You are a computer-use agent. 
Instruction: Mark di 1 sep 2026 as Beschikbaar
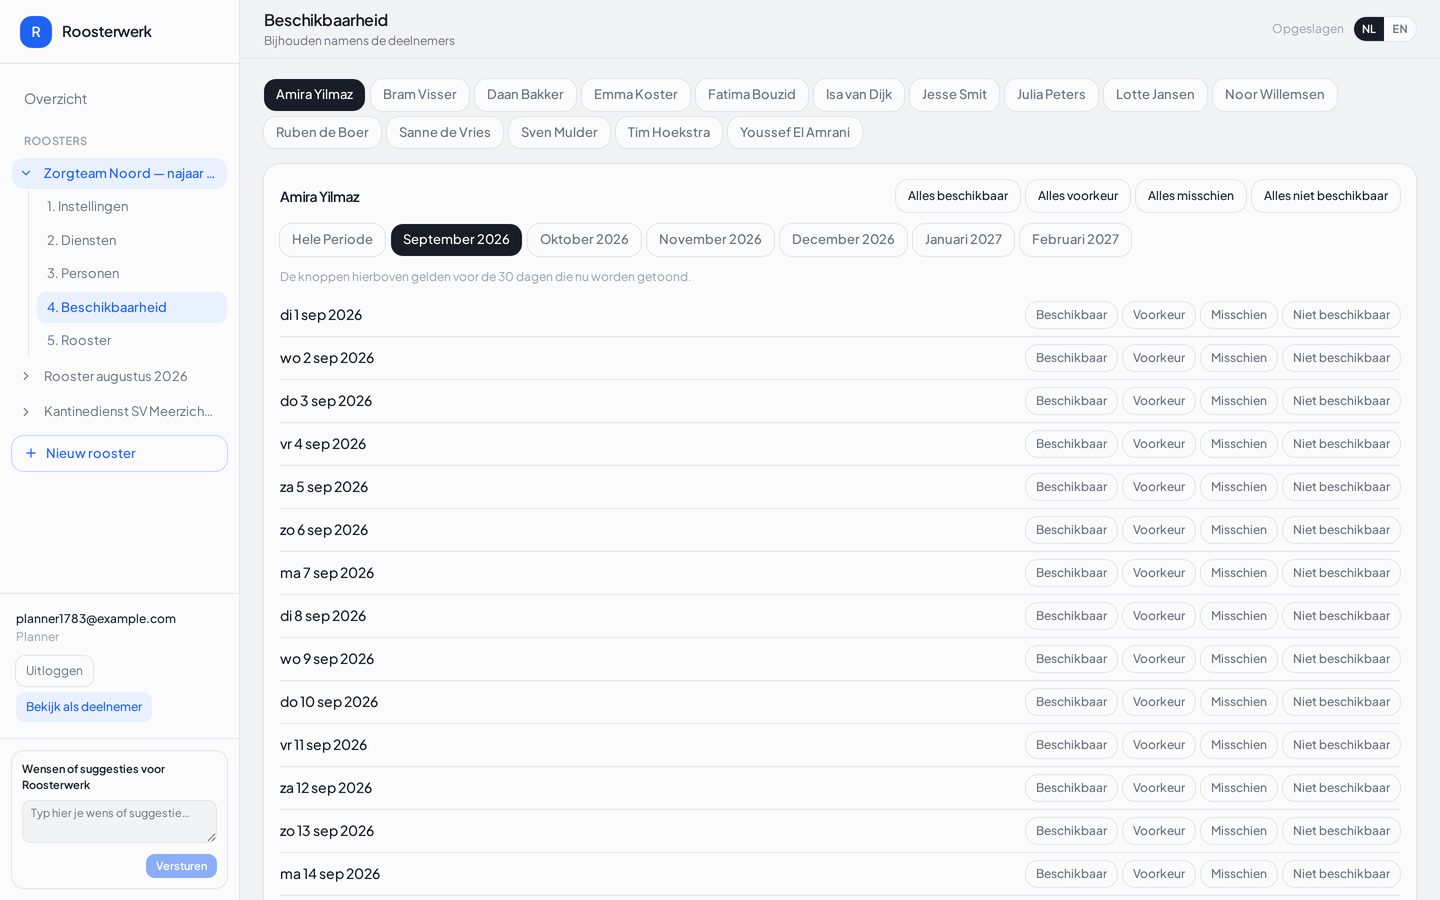click(x=1071, y=315)
